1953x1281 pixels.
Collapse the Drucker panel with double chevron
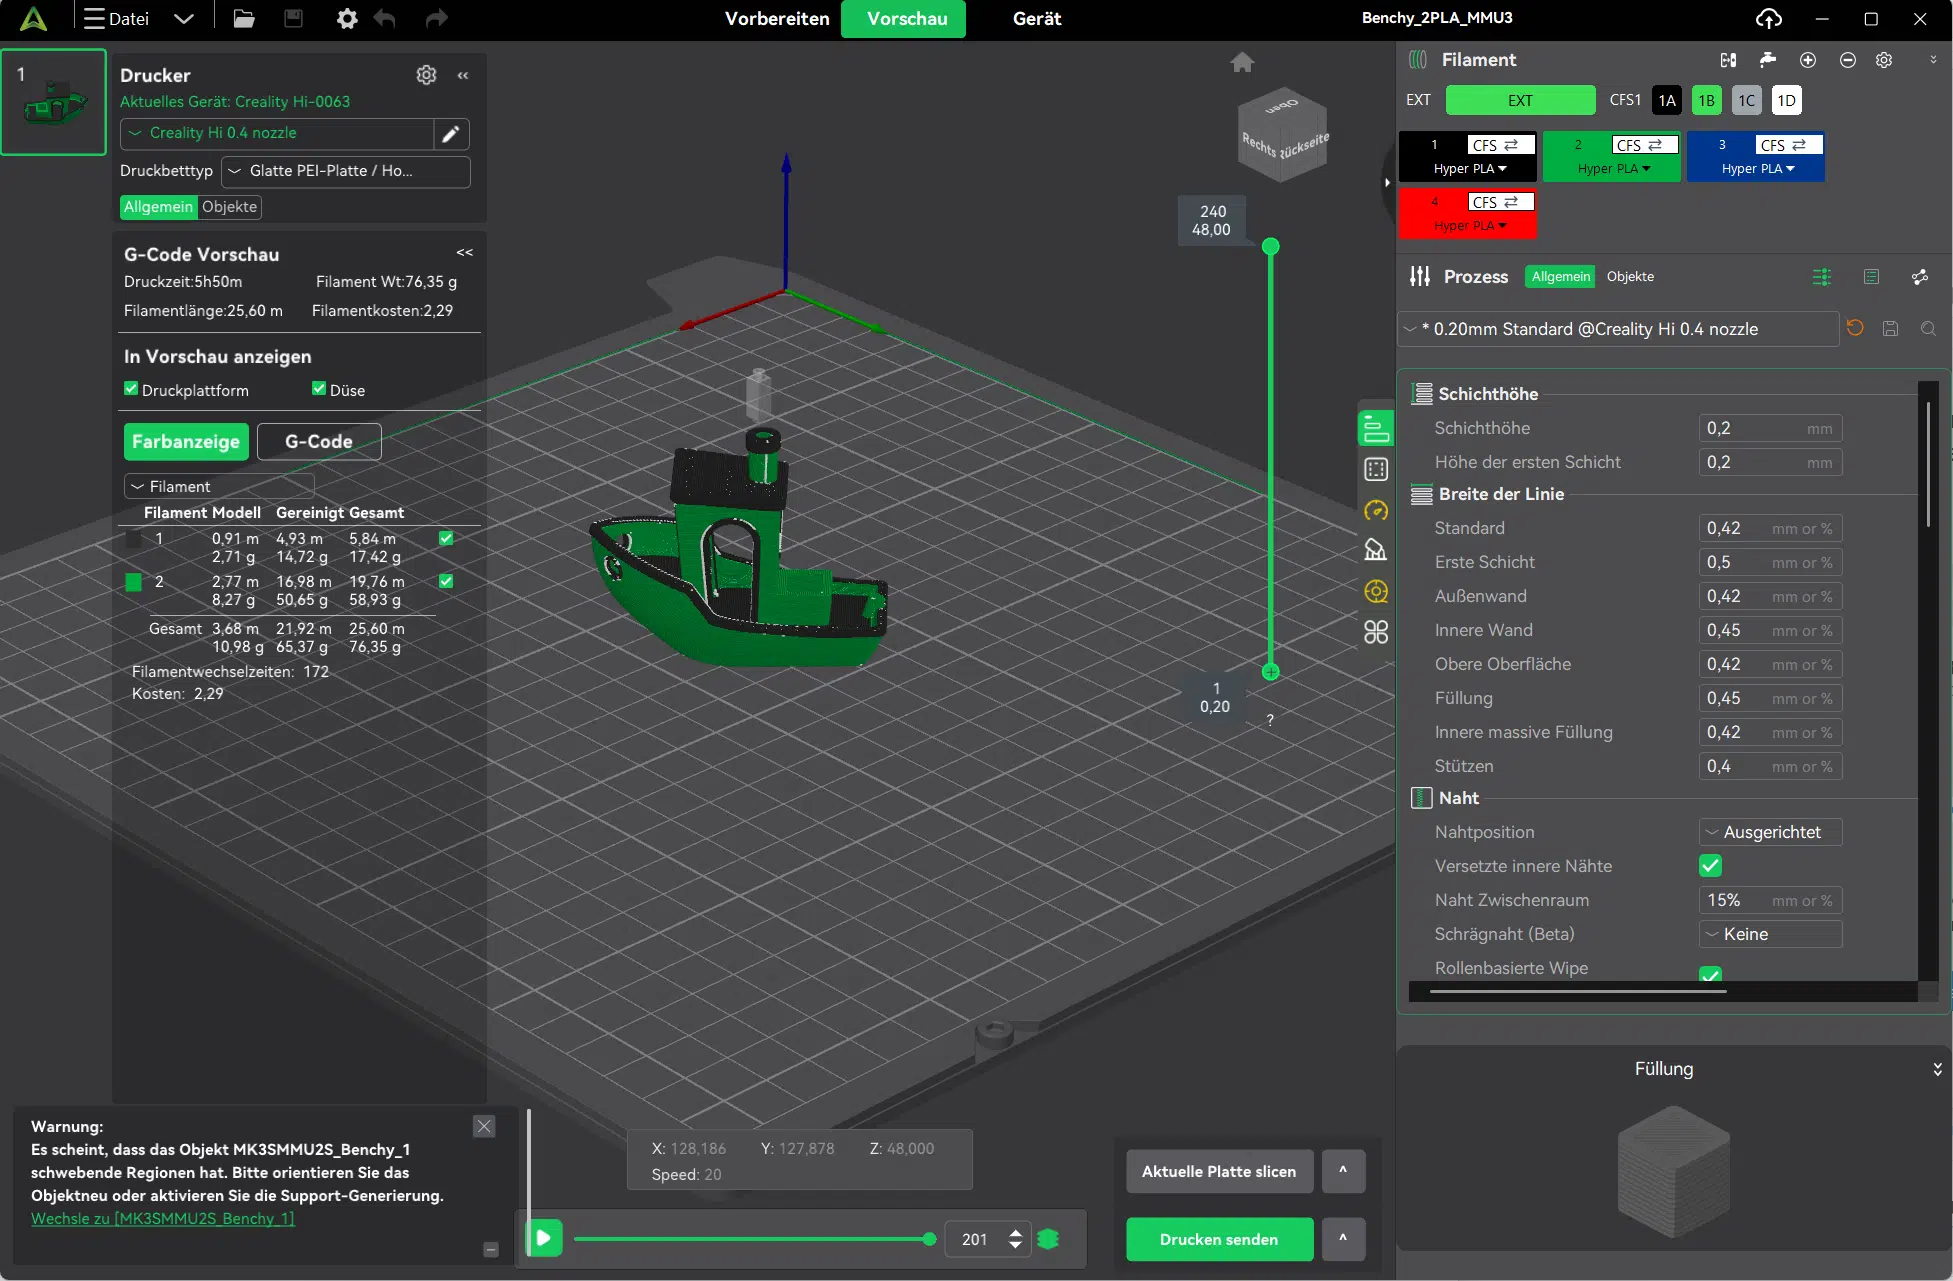[x=463, y=75]
